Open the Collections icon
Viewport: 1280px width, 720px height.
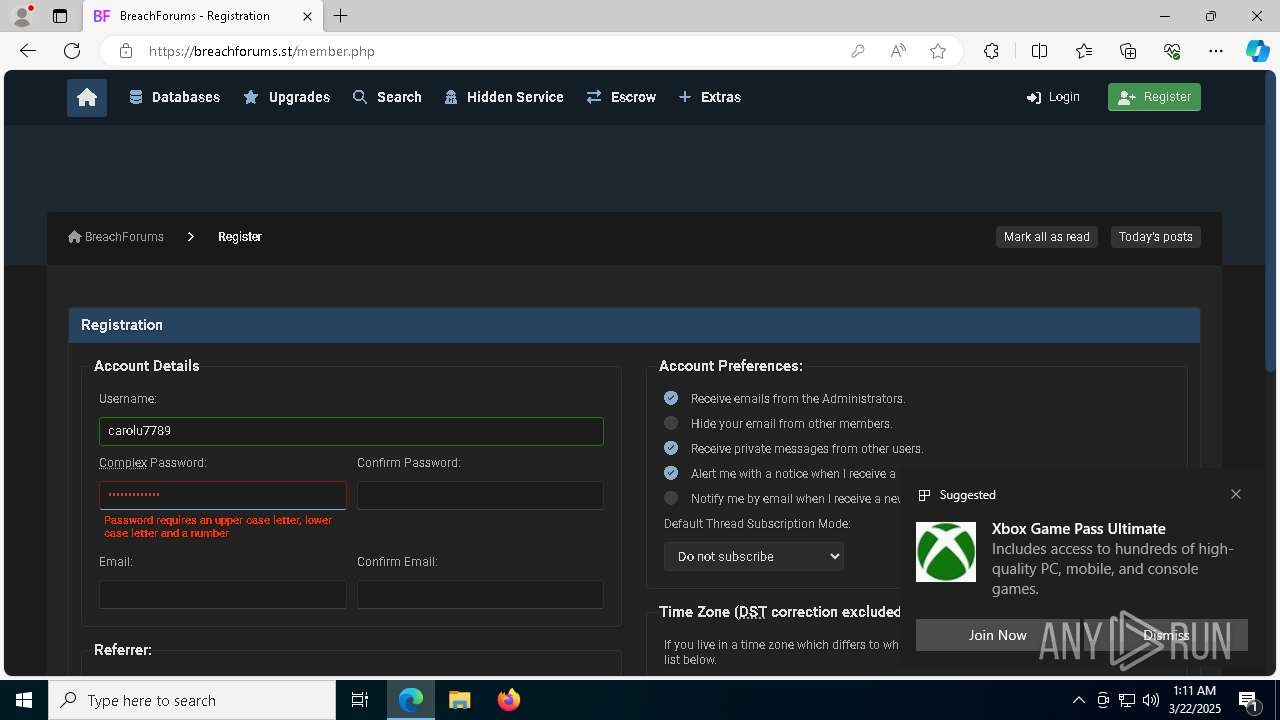[1128, 51]
